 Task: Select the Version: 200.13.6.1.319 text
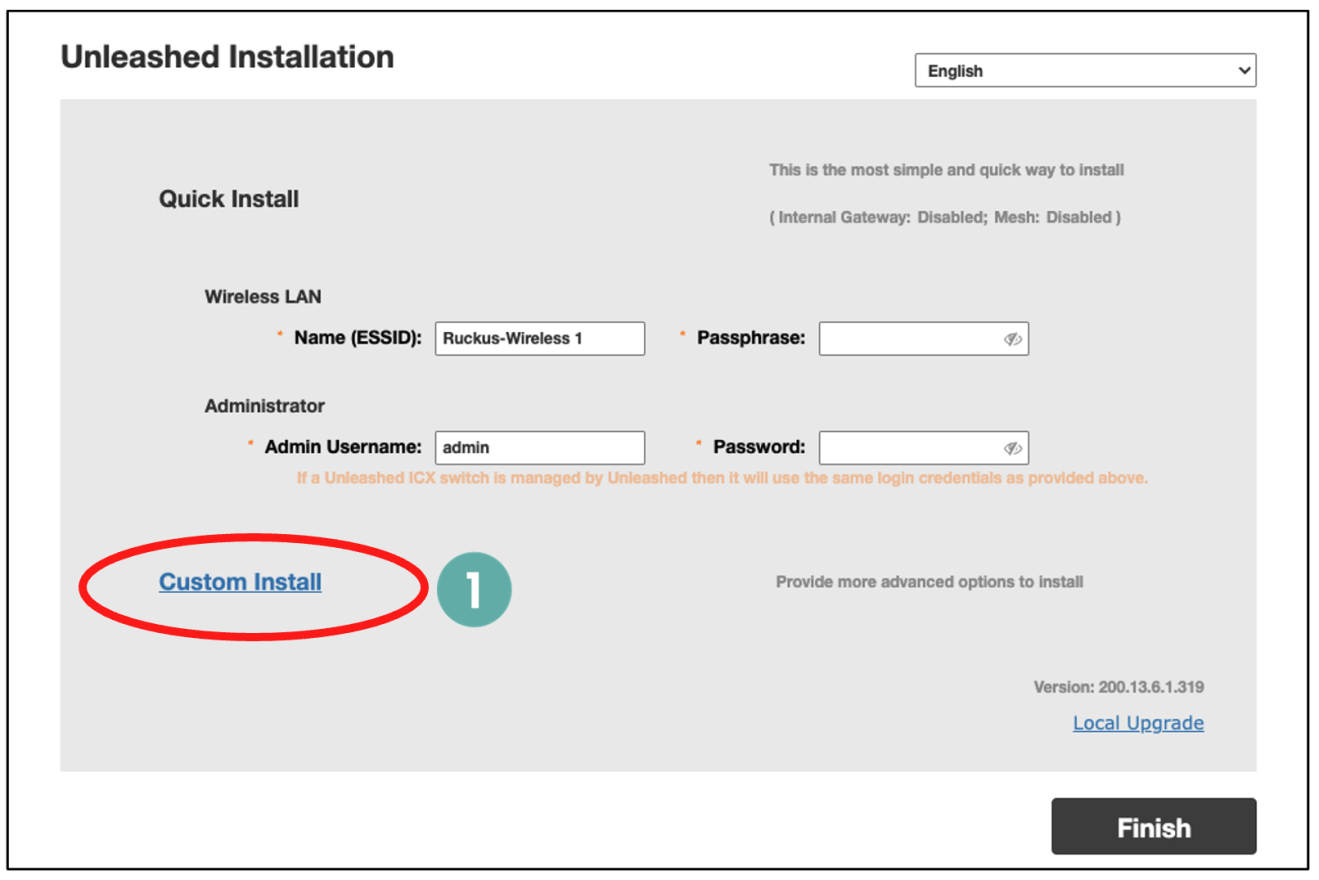(1118, 688)
